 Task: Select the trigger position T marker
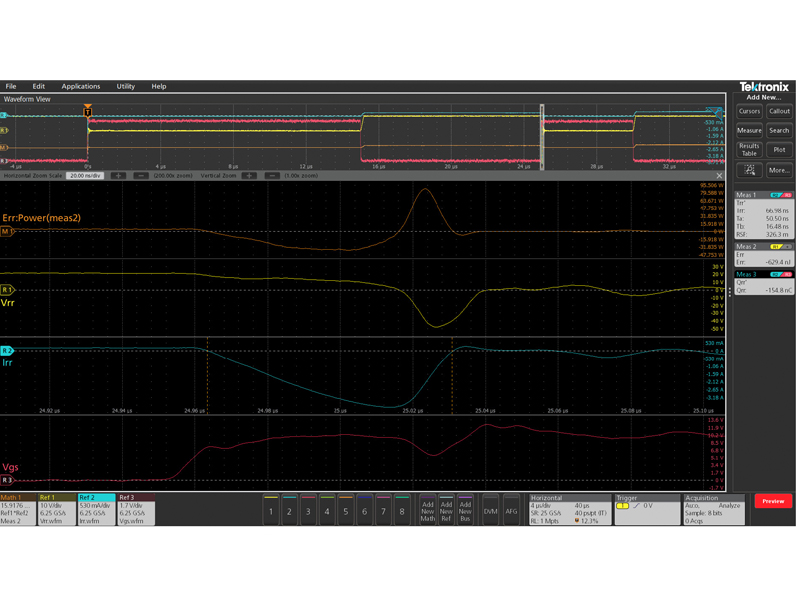pos(88,111)
